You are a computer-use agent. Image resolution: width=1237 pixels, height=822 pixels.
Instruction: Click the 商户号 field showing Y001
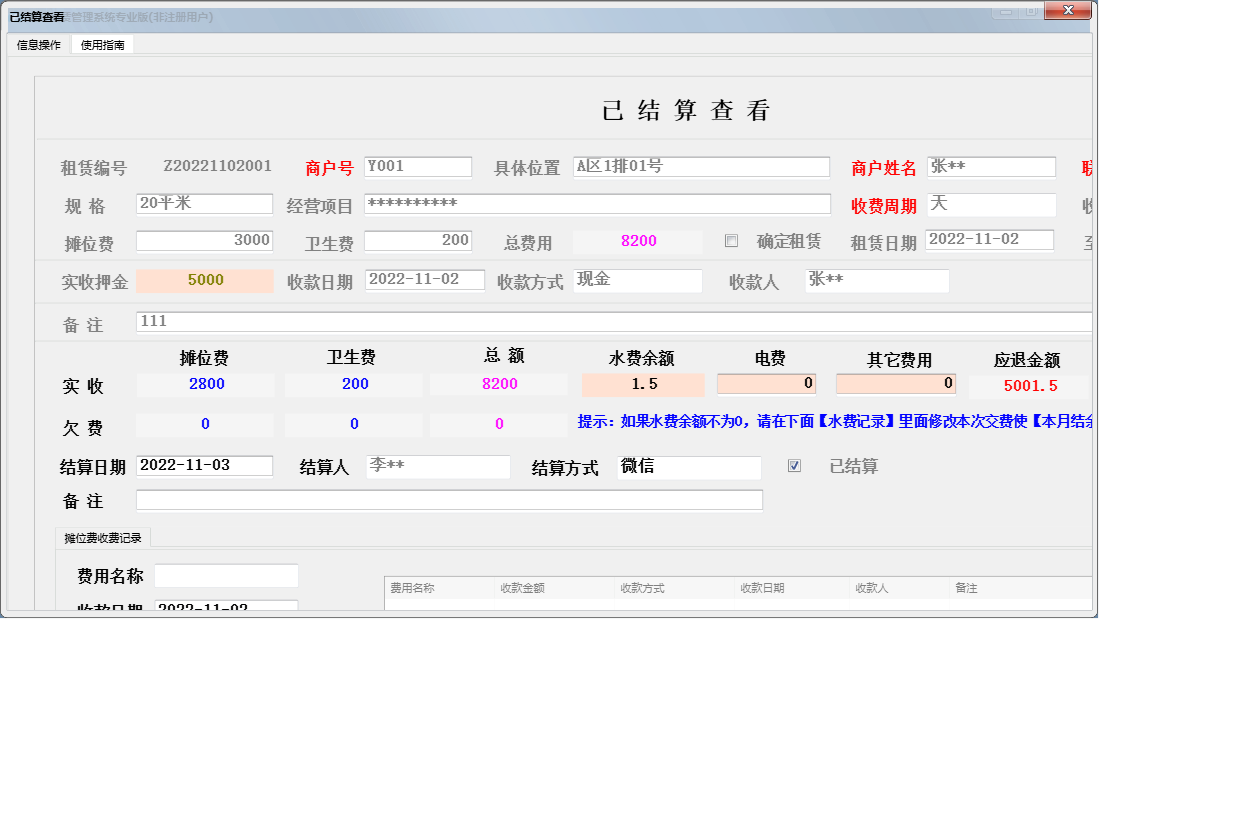tap(417, 167)
